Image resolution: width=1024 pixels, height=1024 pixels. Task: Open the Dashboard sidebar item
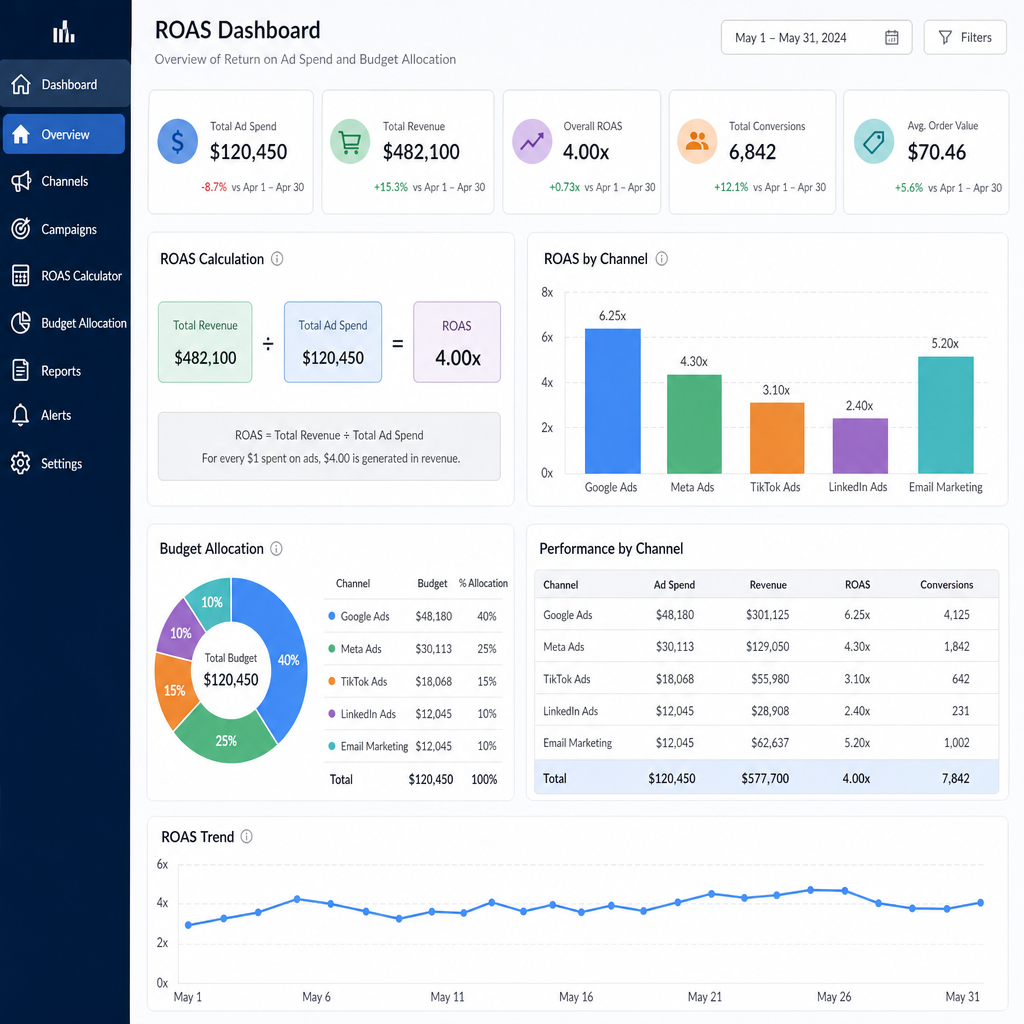click(65, 84)
